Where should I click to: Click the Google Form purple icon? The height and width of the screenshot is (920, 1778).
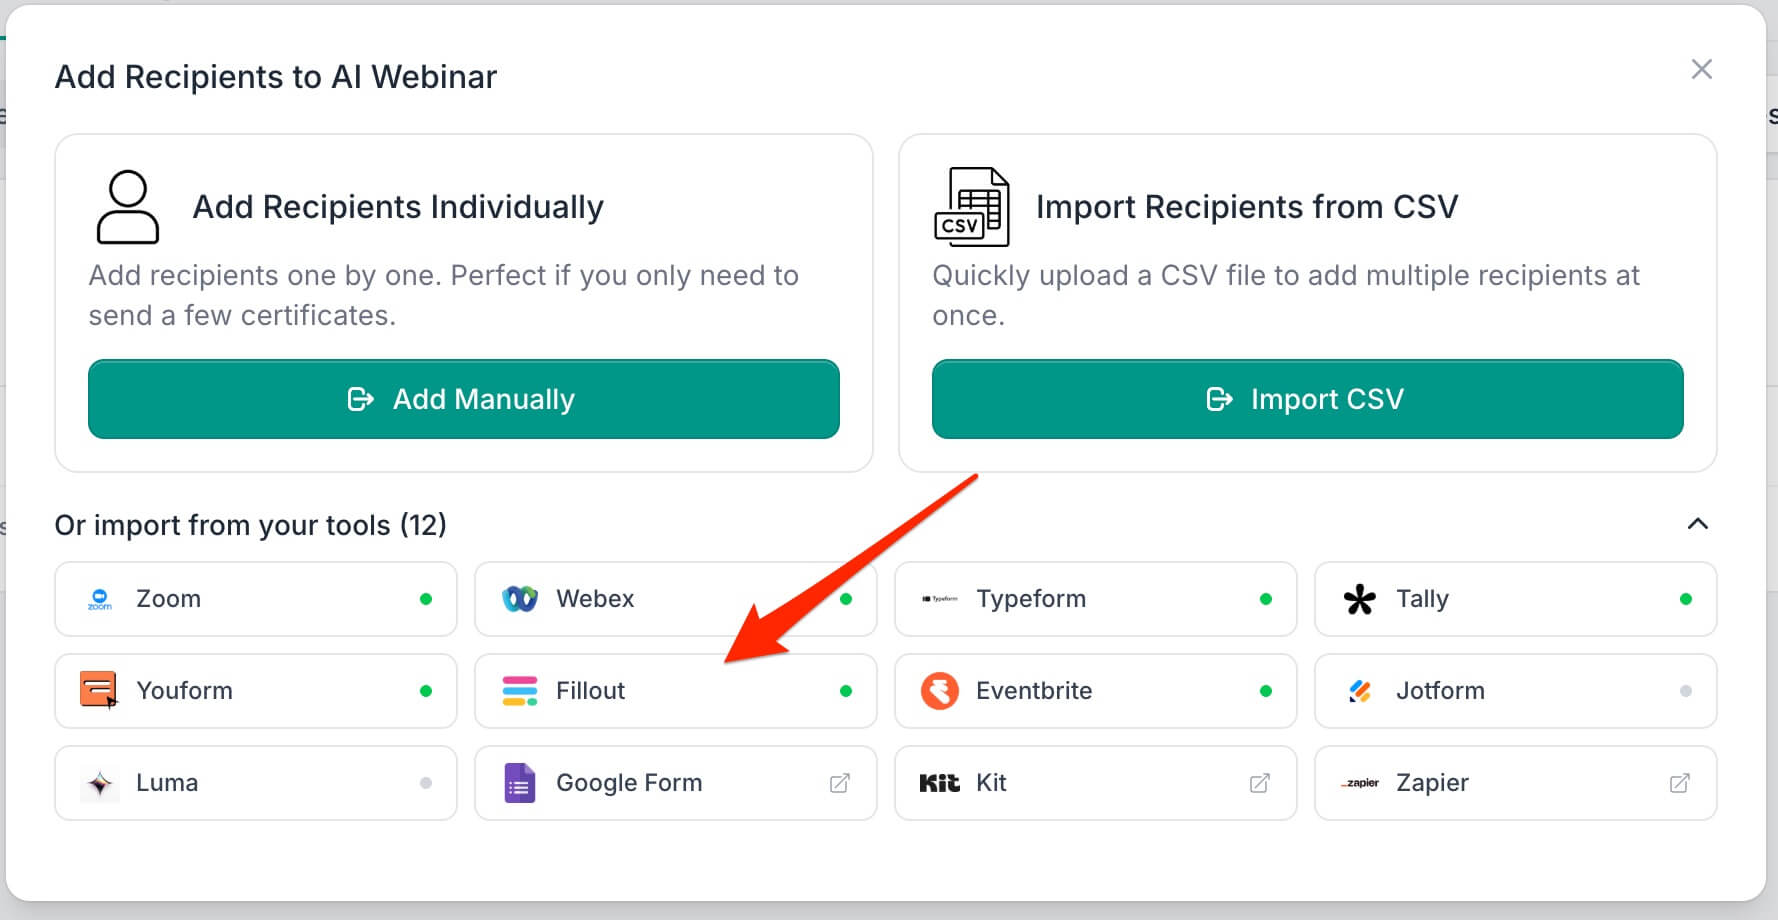coord(519,783)
